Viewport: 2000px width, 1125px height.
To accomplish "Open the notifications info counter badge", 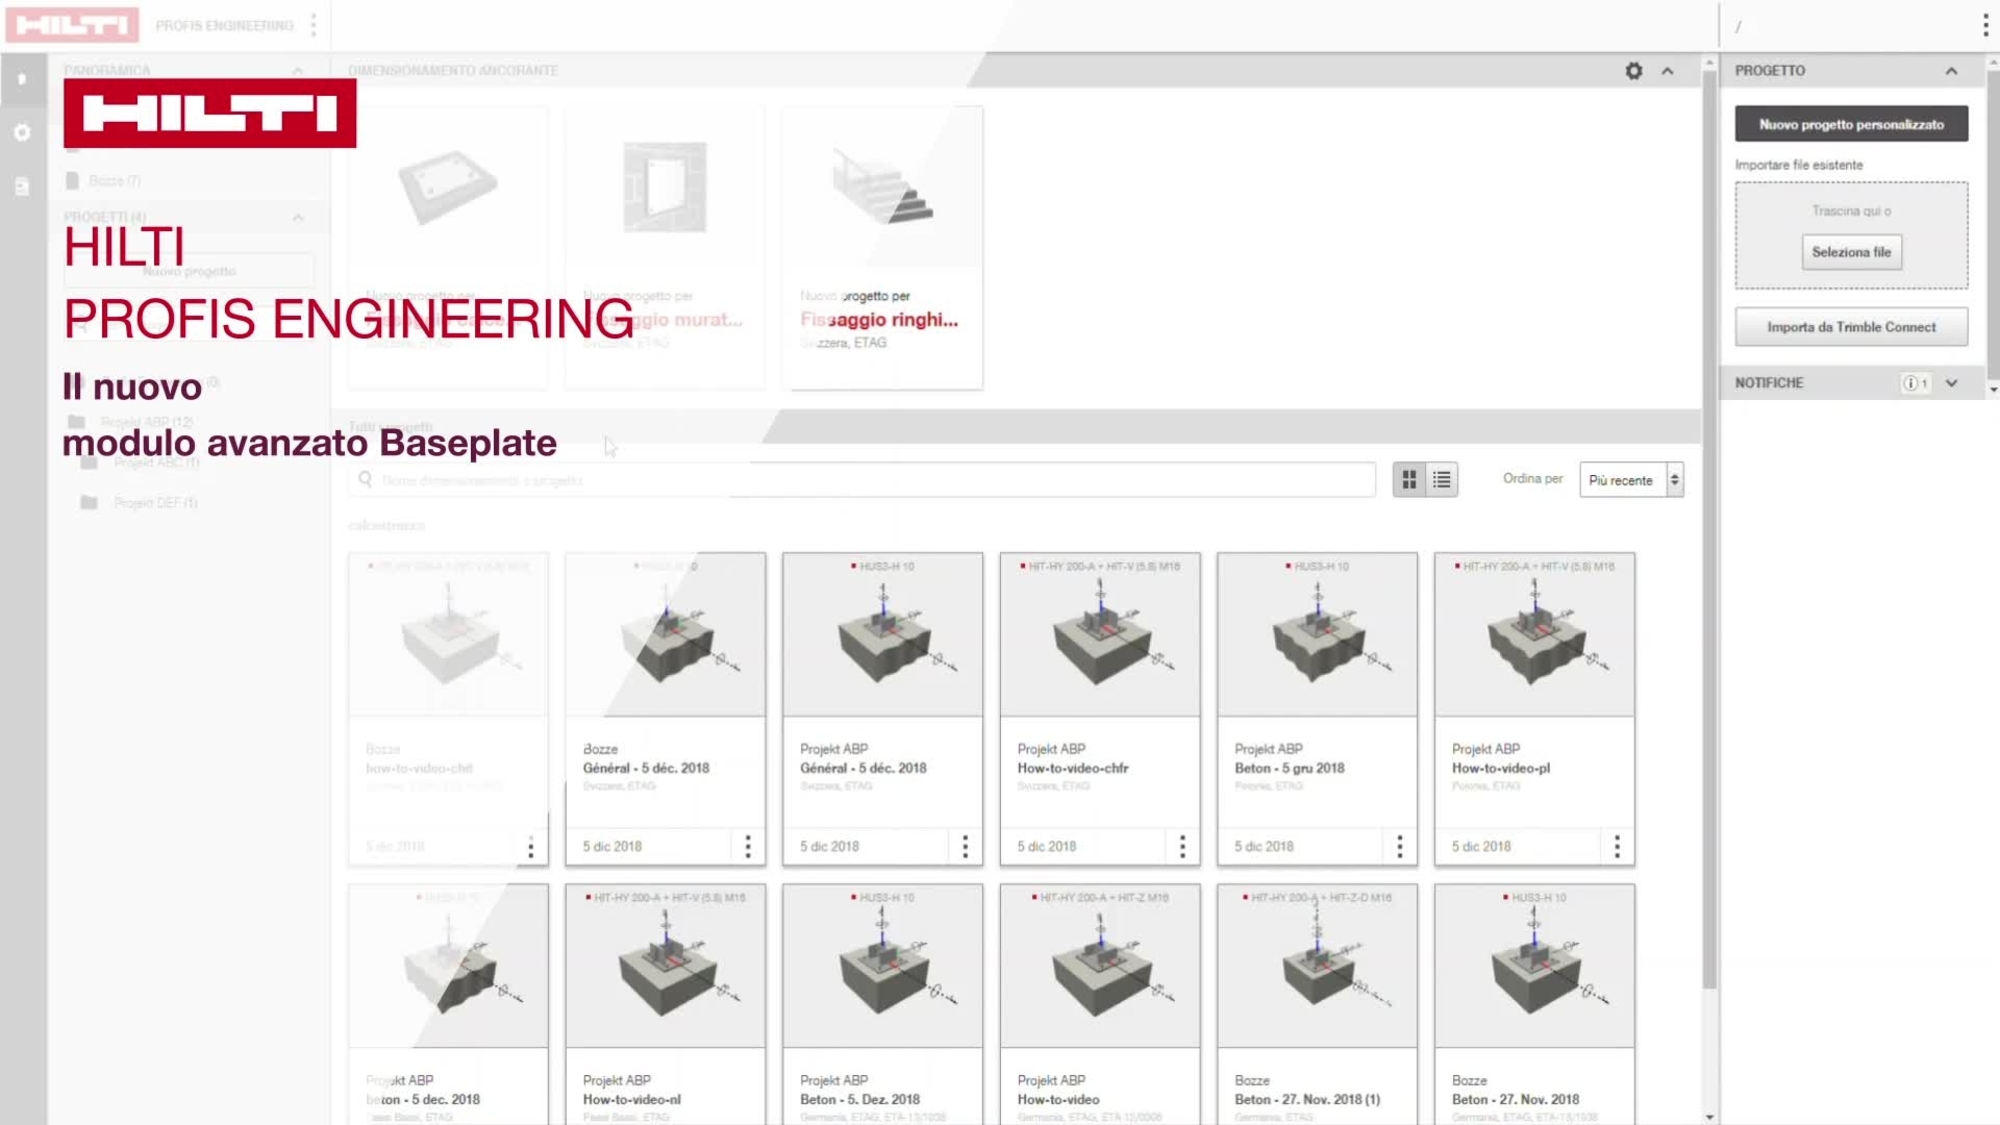I will tap(1915, 383).
